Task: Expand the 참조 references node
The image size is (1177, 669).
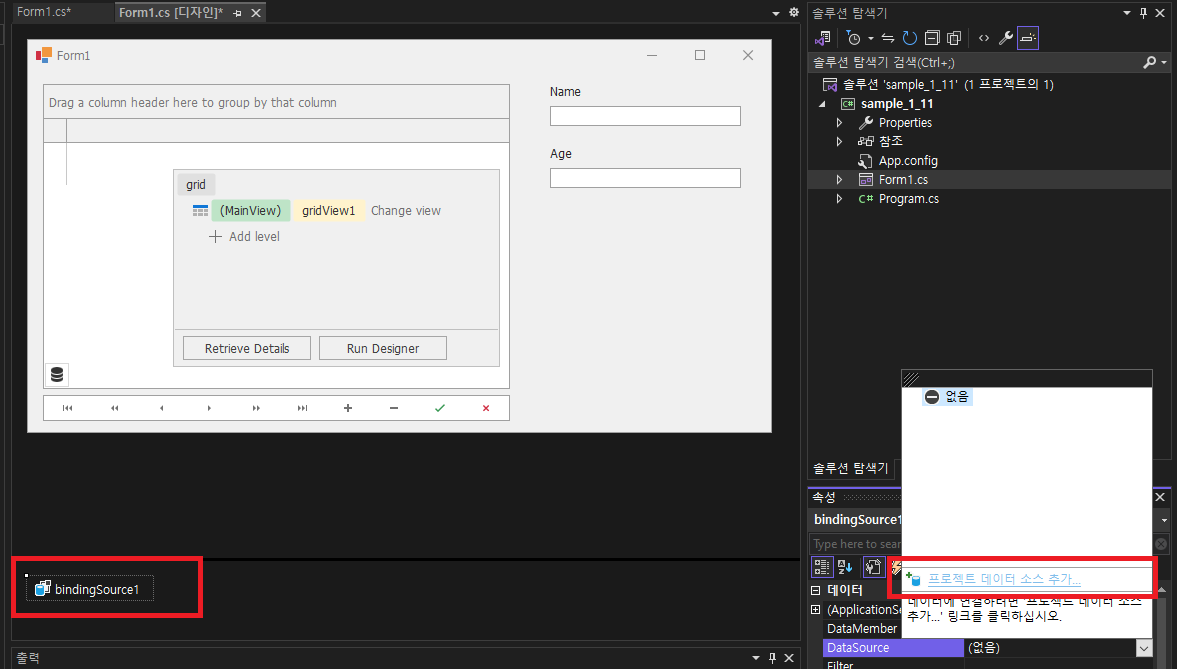Action: point(839,141)
